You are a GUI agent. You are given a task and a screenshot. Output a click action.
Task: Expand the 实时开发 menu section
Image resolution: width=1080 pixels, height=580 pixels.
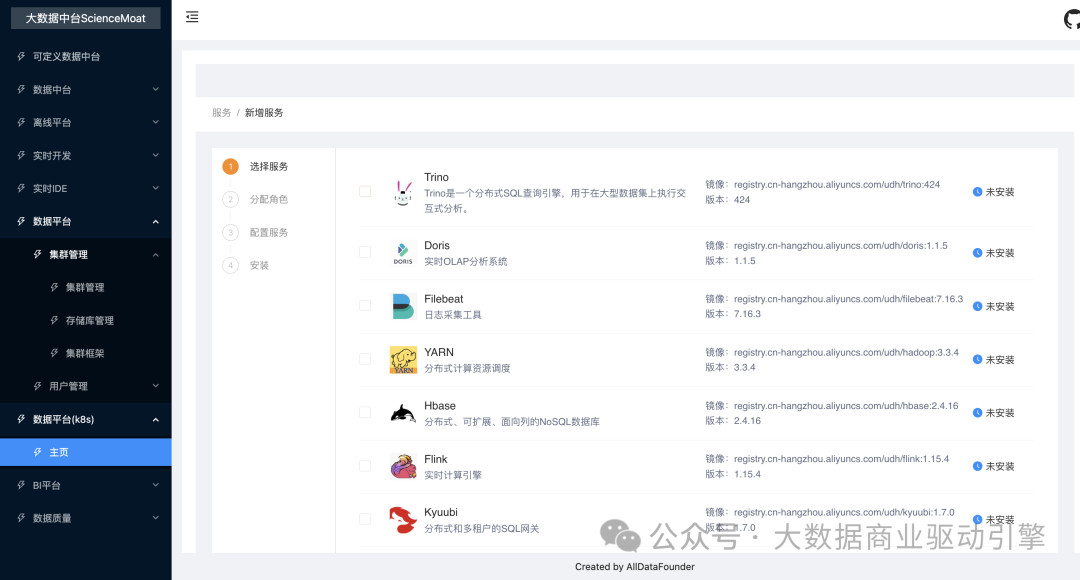(x=85, y=156)
